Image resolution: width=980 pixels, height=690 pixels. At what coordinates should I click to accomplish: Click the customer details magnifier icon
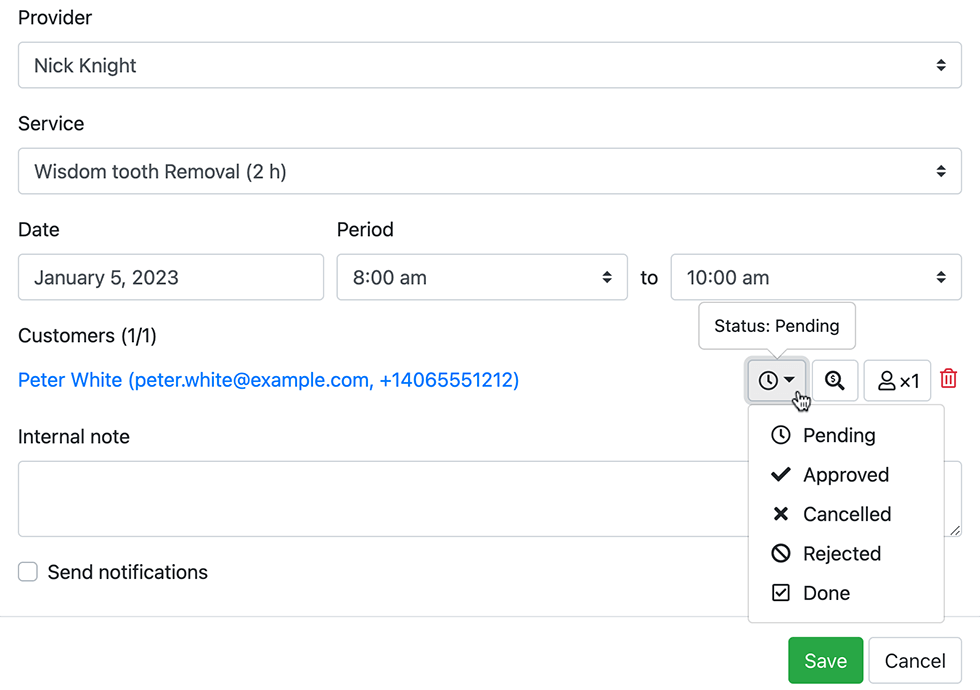pyautogui.click(x=835, y=380)
